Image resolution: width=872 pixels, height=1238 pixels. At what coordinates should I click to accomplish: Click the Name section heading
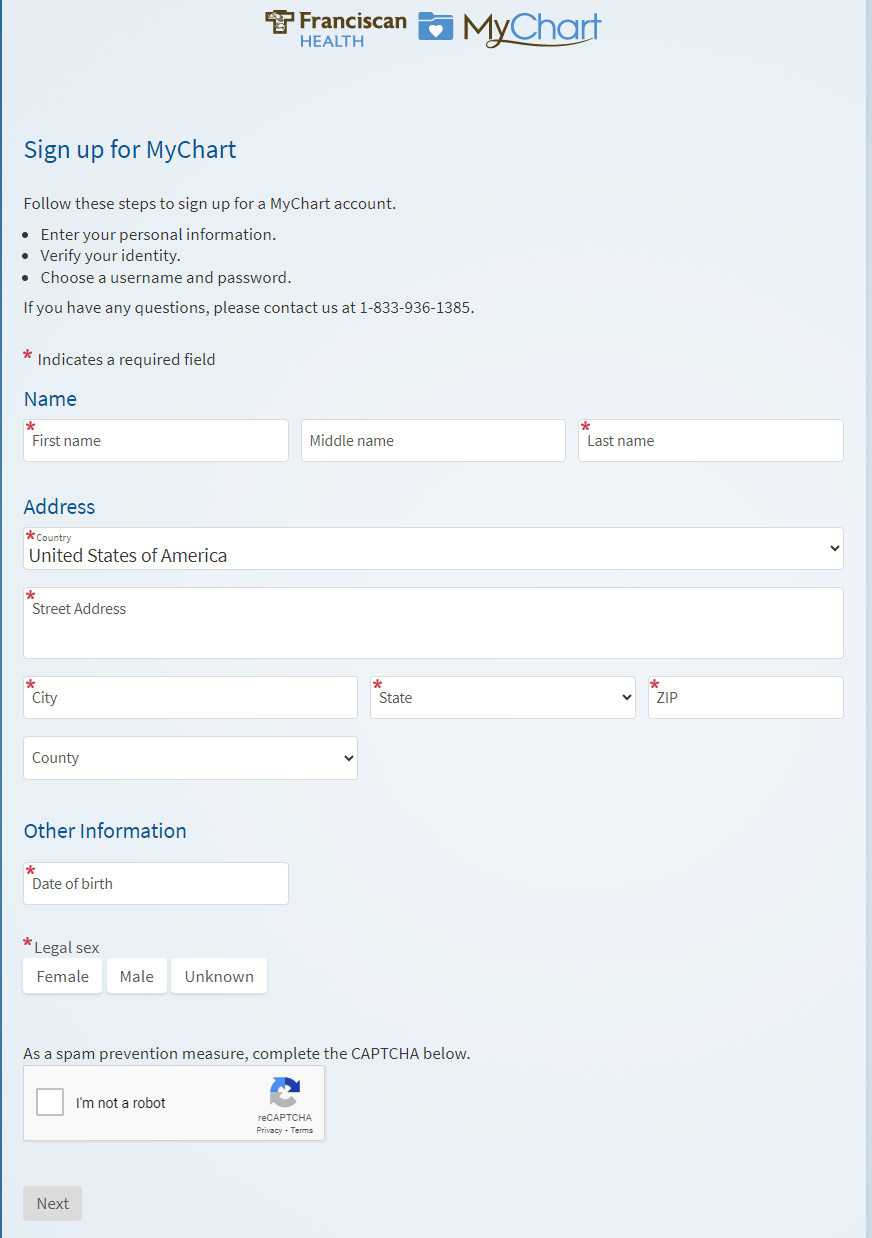click(50, 399)
